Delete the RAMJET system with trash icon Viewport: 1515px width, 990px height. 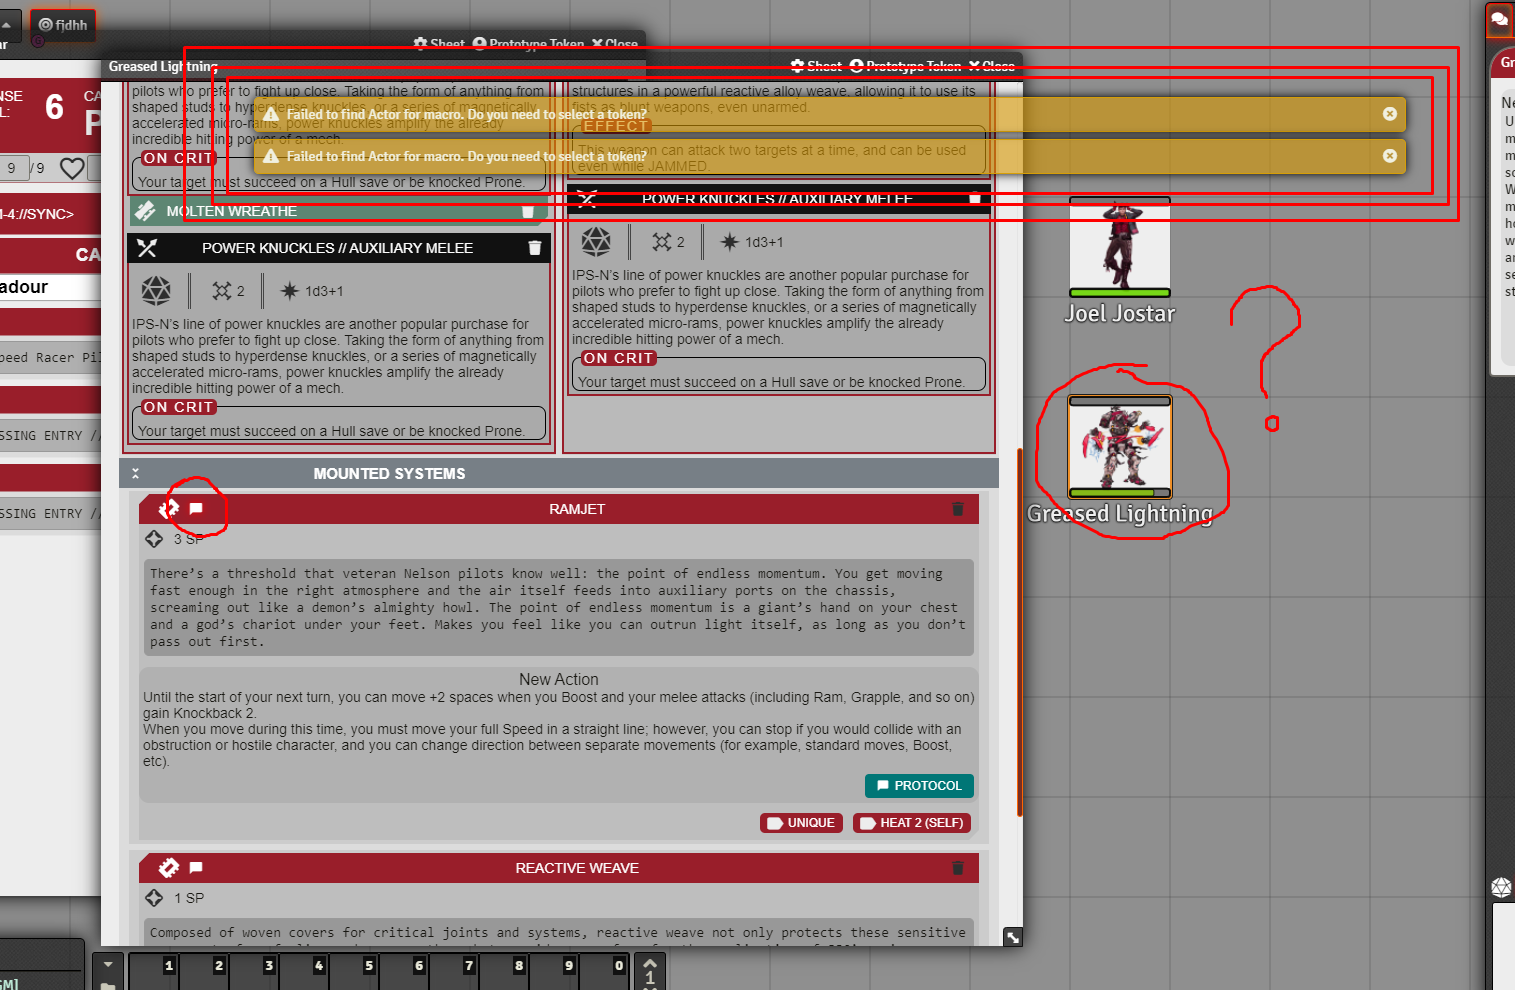(x=957, y=509)
